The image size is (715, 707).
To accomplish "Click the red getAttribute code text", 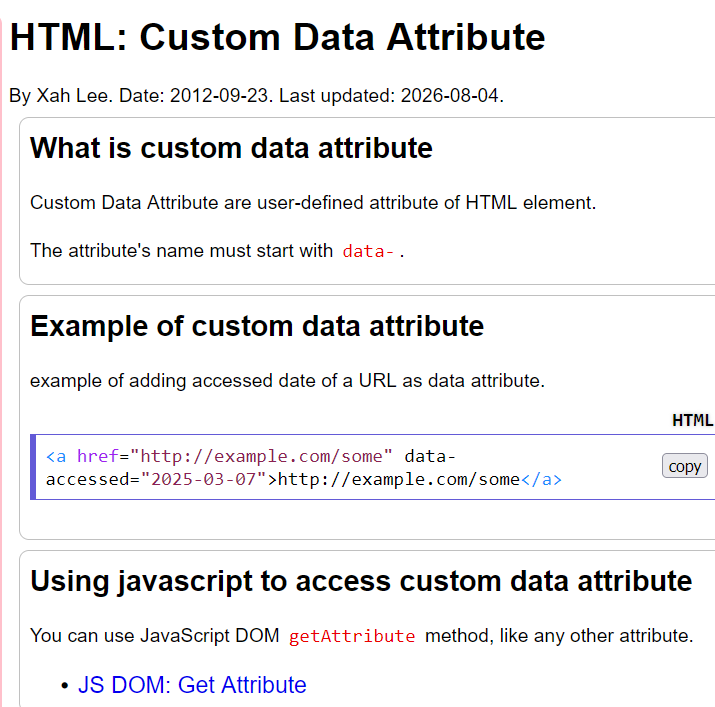I will 352,636.
